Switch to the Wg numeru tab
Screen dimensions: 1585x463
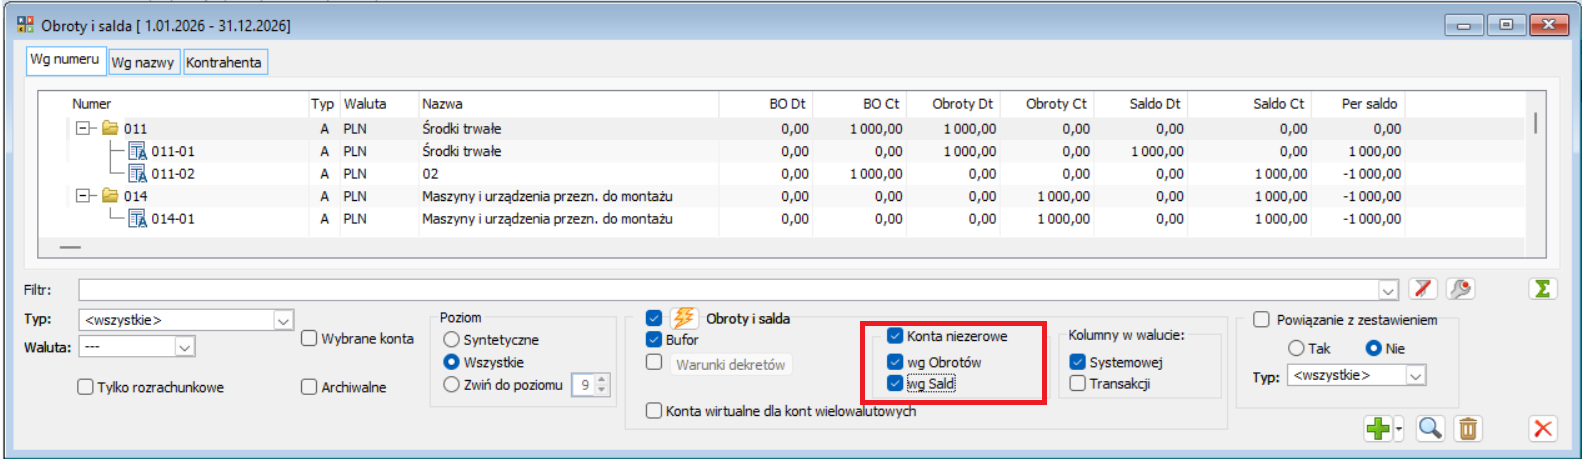65,60
